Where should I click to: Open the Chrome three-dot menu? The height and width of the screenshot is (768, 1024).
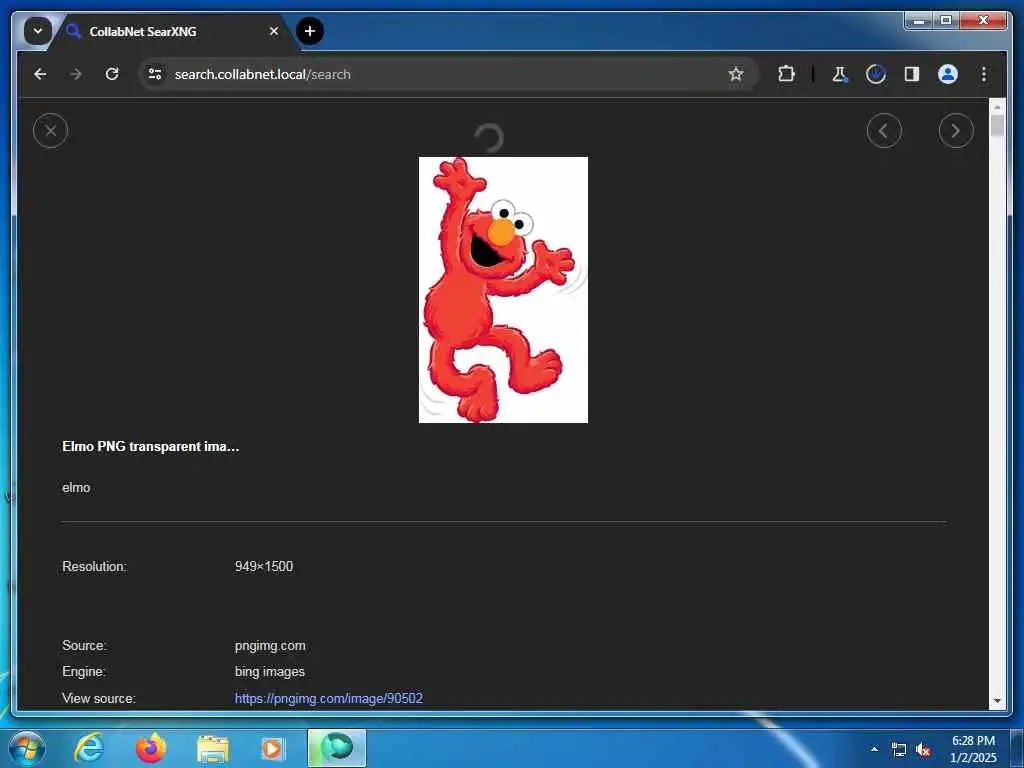(x=984, y=74)
